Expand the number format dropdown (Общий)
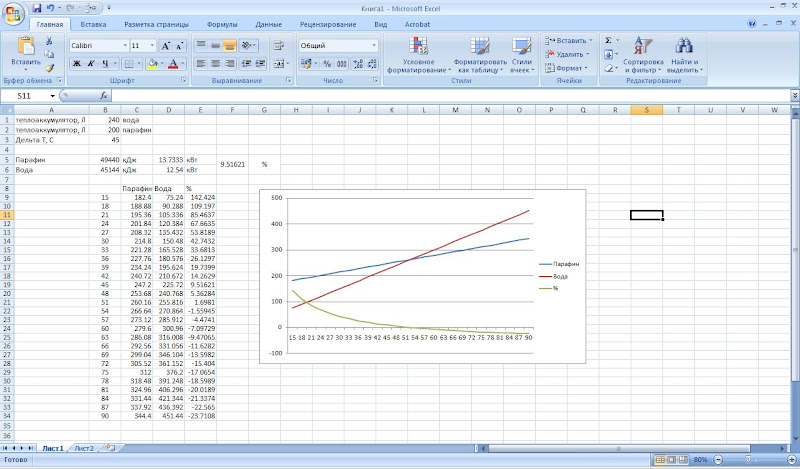Screen dimensions: 800x469 click(374, 45)
